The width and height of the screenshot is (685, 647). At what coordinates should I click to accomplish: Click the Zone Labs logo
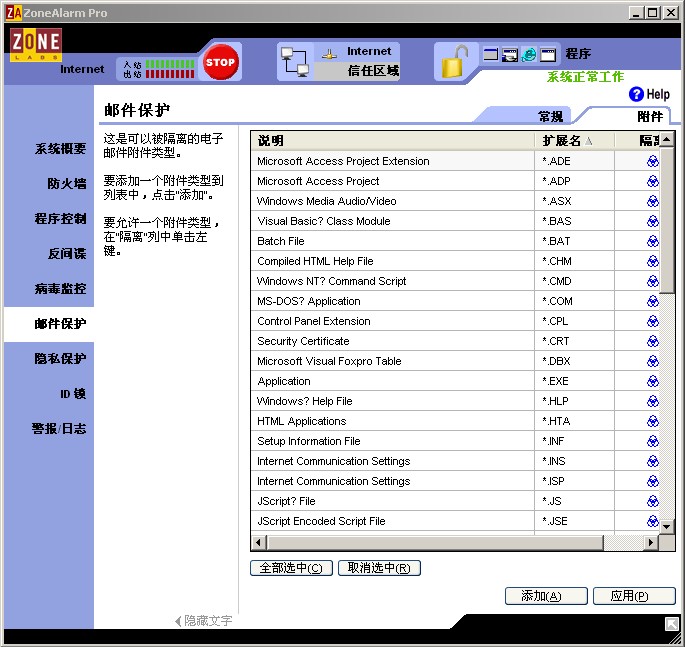pos(36,45)
